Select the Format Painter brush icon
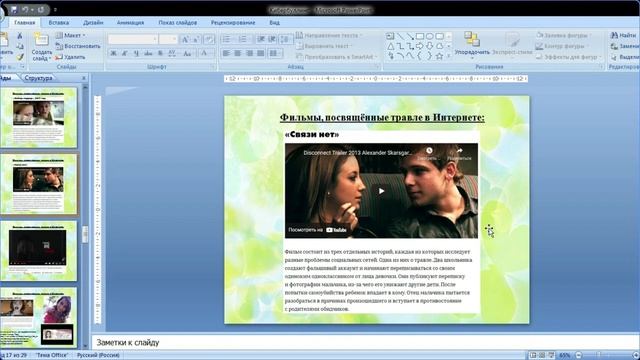640x360 pixels. pyautogui.click(x=19, y=57)
